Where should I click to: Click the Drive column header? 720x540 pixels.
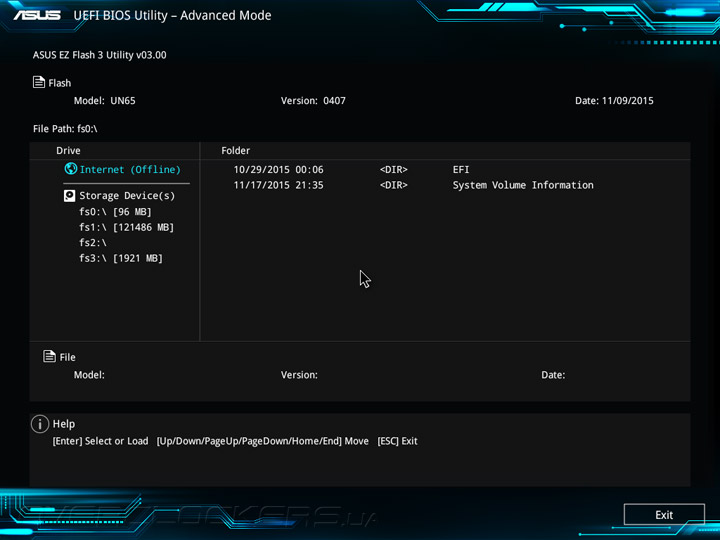click(68, 151)
